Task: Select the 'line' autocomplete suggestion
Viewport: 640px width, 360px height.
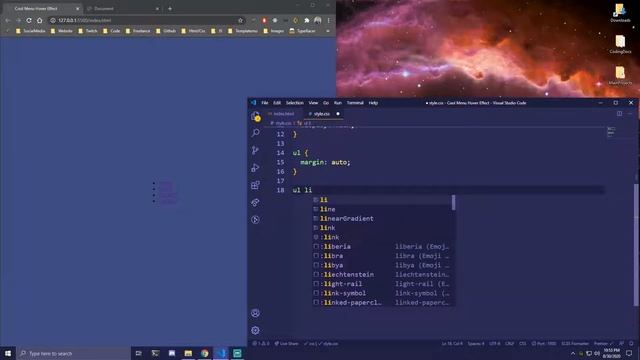Action: click(384, 209)
